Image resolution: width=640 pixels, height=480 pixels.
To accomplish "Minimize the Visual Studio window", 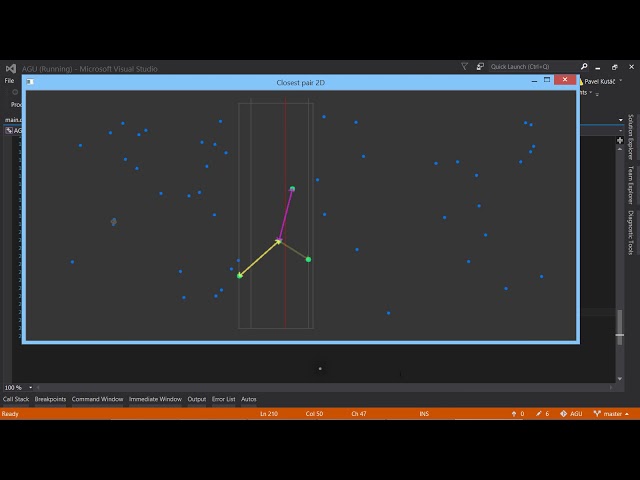I will [x=598, y=67].
